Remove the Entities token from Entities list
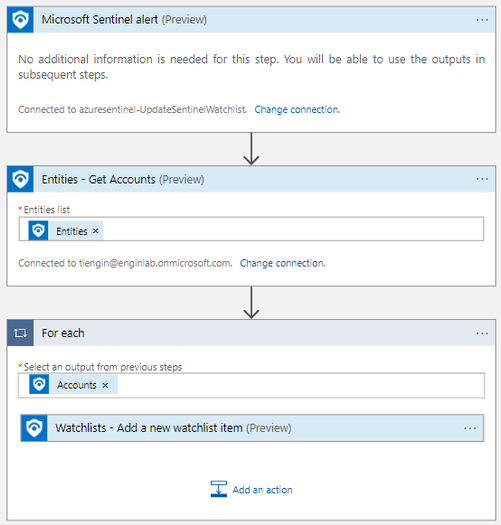The width and height of the screenshot is (501, 525). click(x=96, y=231)
